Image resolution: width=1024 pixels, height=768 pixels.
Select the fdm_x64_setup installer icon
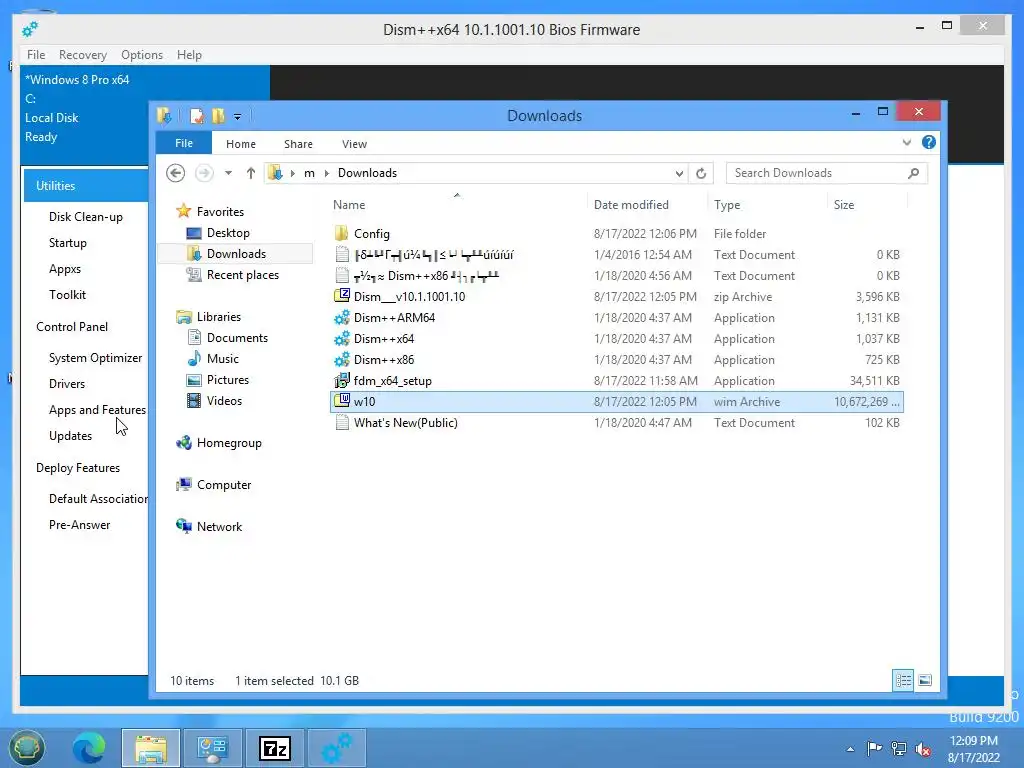click(342, 380)
